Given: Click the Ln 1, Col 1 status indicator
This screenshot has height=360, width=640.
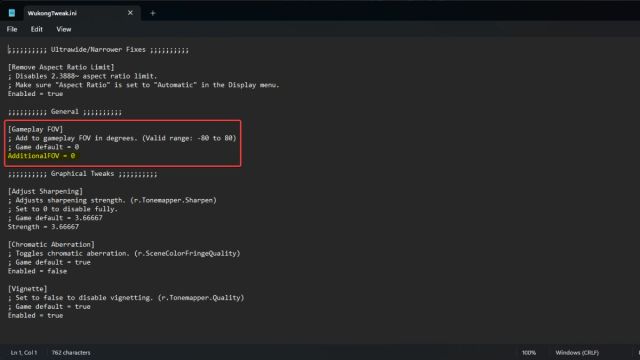Looking at the screenshot, I should tap(24, 353).
